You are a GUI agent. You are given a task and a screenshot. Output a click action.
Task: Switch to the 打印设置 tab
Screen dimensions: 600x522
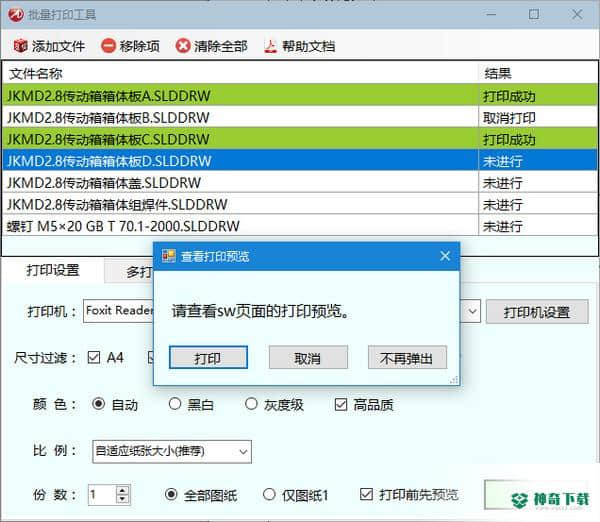click(53, 270)
